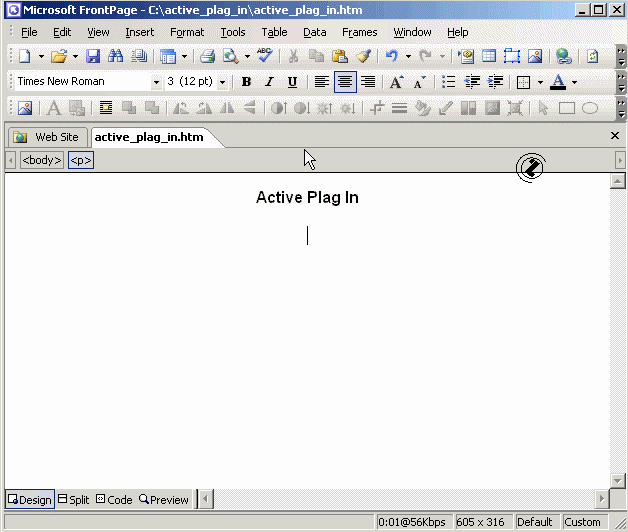The image size is (628, 532).
Task: Toggle Italic formatting
Action: click(269, 82)
